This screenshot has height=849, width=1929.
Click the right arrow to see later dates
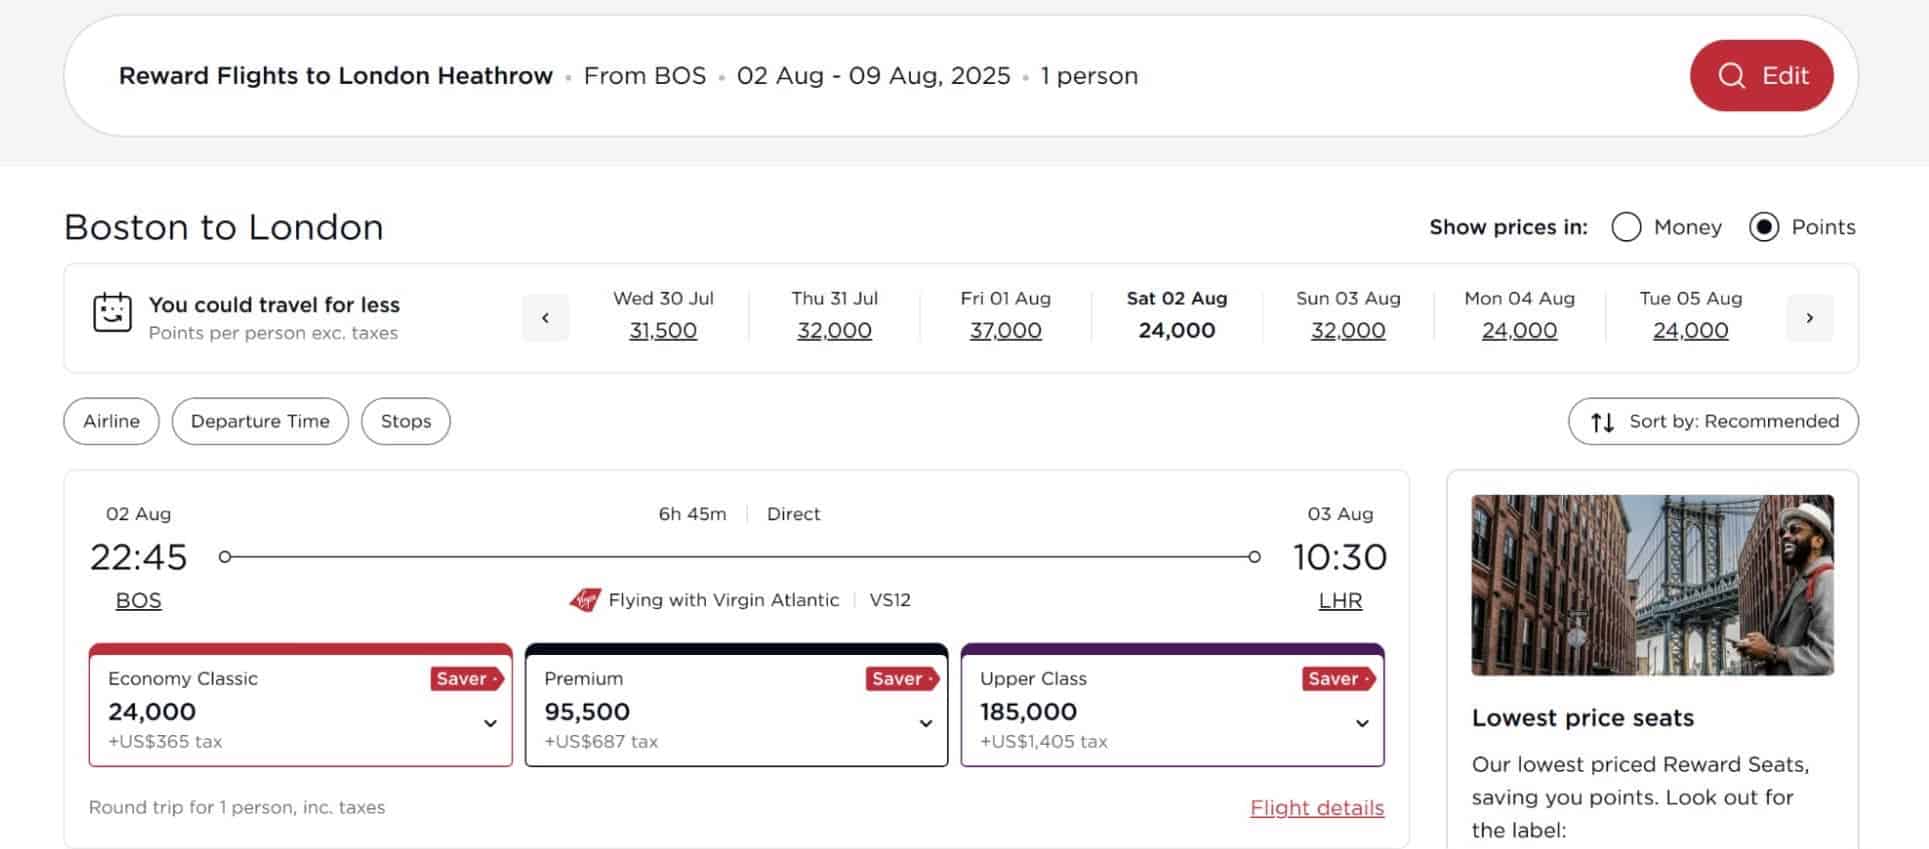(x=1810, y=317)
